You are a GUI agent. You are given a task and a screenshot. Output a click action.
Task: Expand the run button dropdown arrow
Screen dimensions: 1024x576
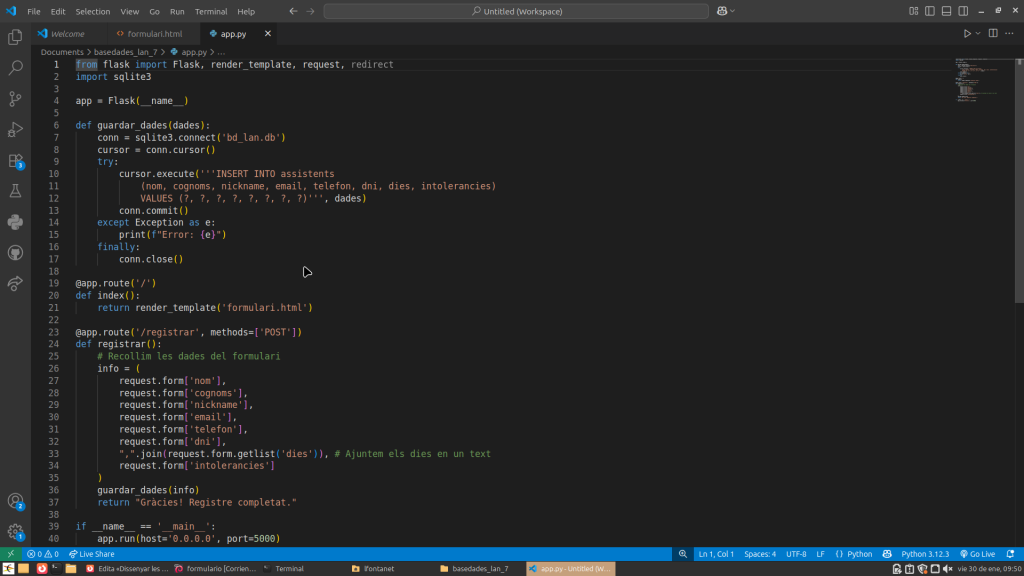(977, 33)
